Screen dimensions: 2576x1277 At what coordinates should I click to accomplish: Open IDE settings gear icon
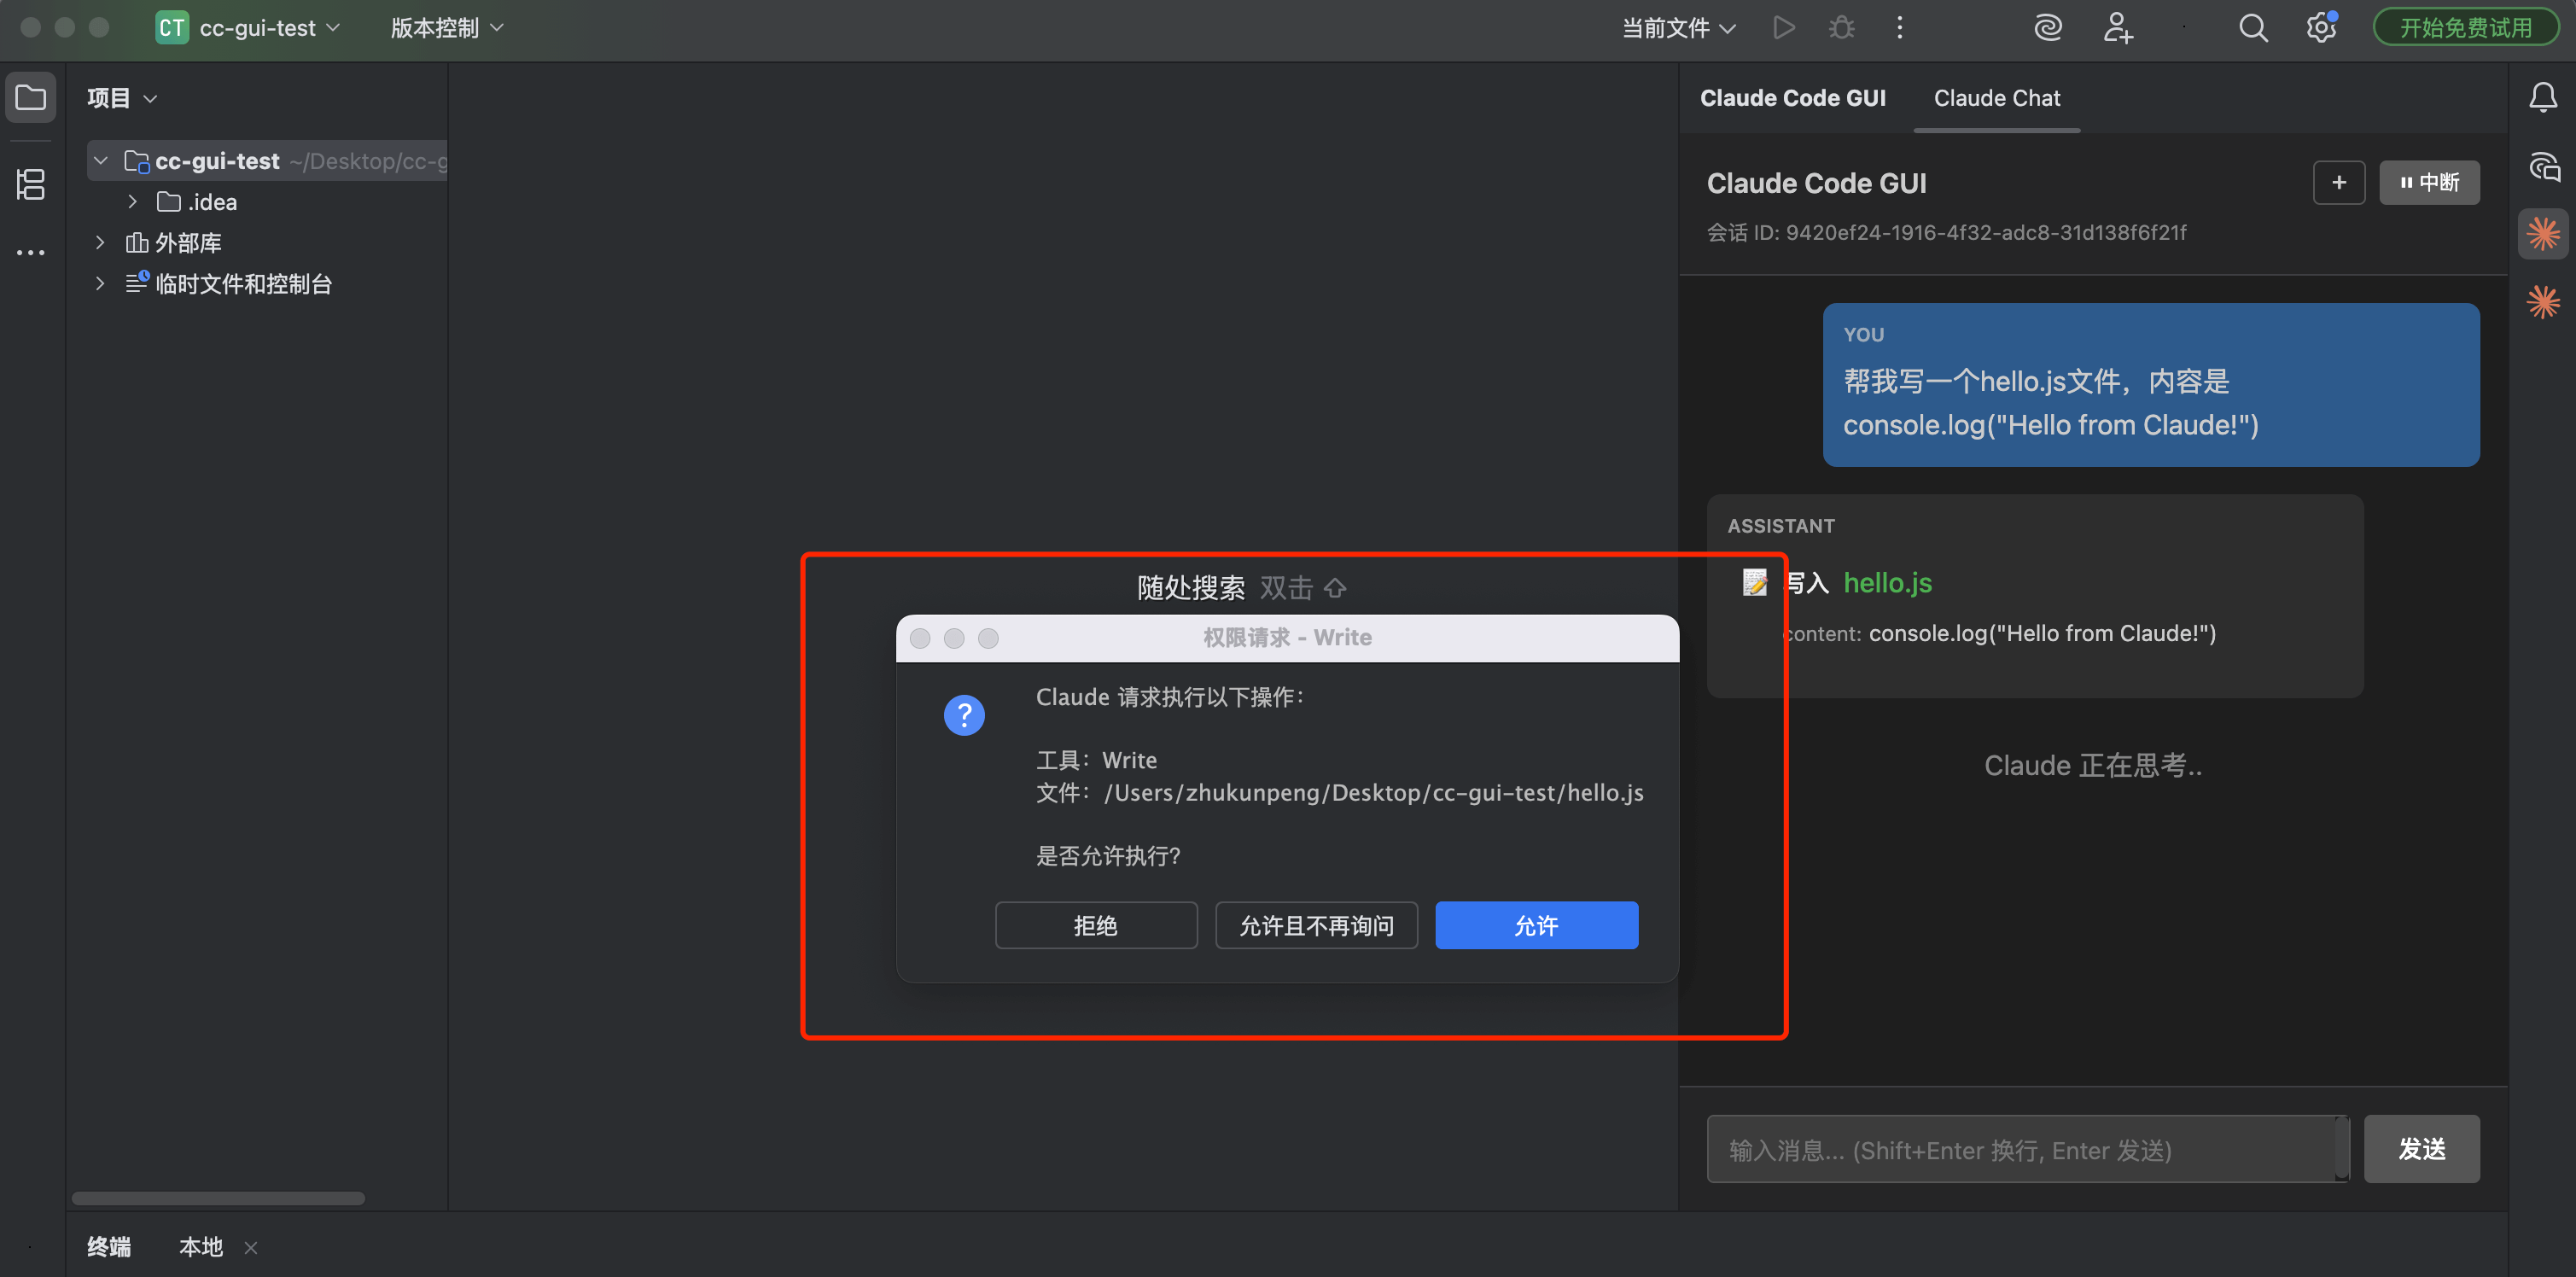[2321, 27]
